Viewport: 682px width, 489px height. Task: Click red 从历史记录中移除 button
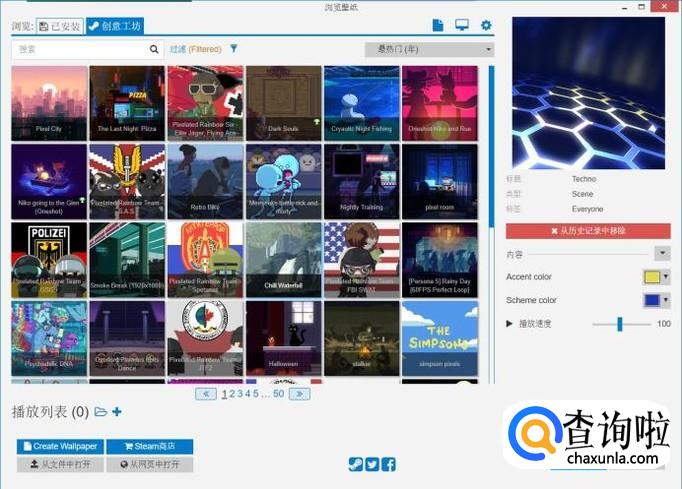(x=588, y=231)
